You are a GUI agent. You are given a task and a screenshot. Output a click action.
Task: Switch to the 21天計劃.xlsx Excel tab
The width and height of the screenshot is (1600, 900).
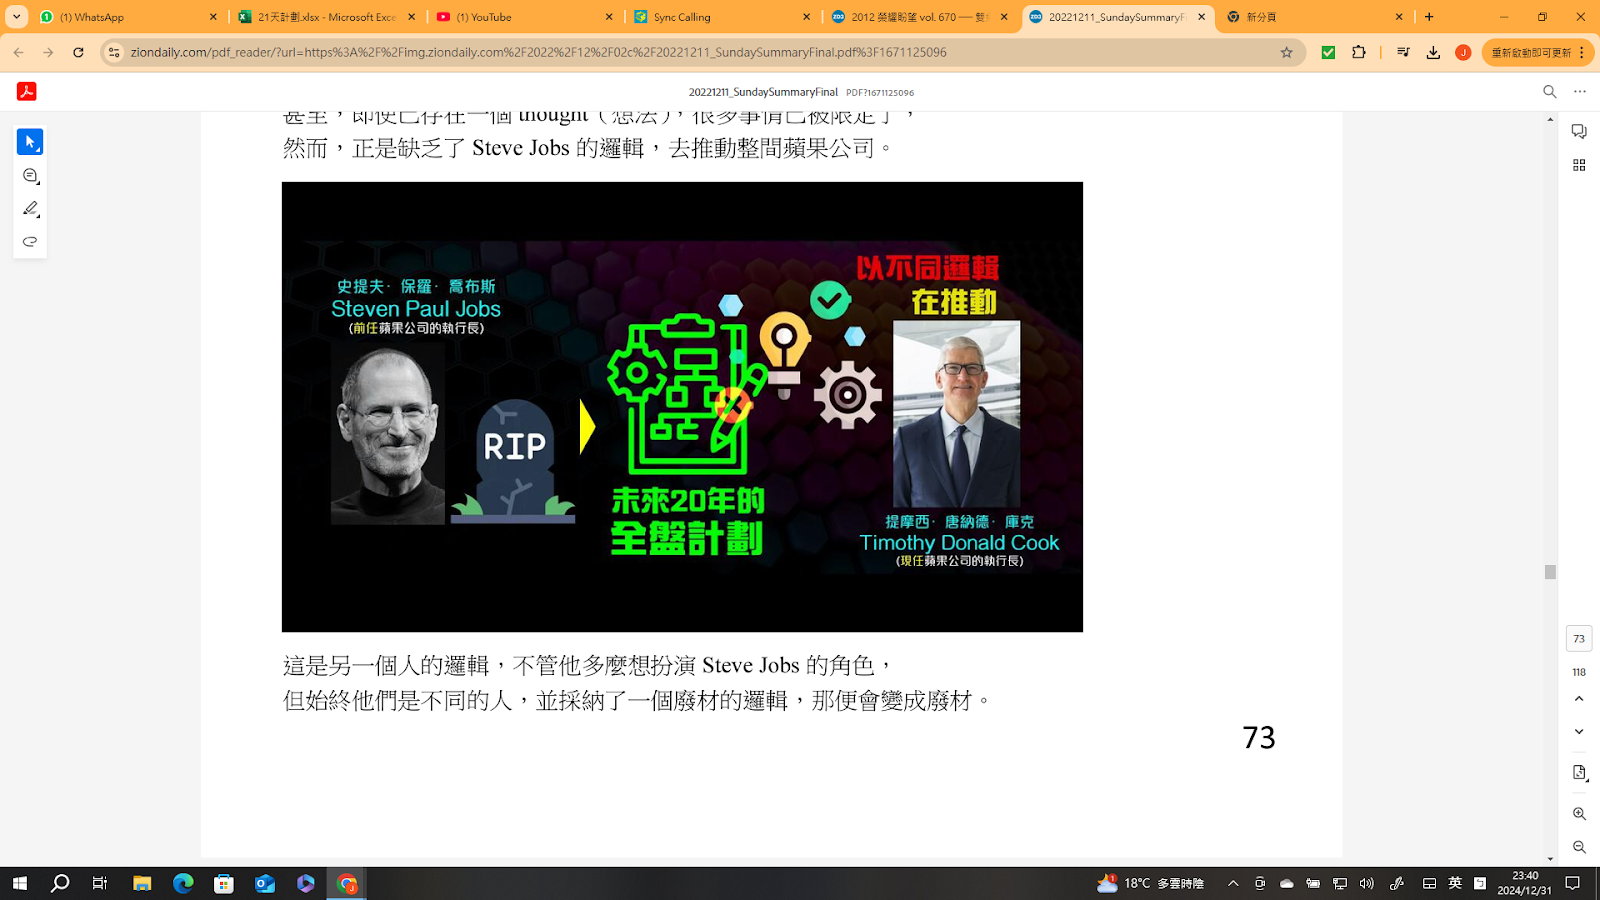click(326, 17)
